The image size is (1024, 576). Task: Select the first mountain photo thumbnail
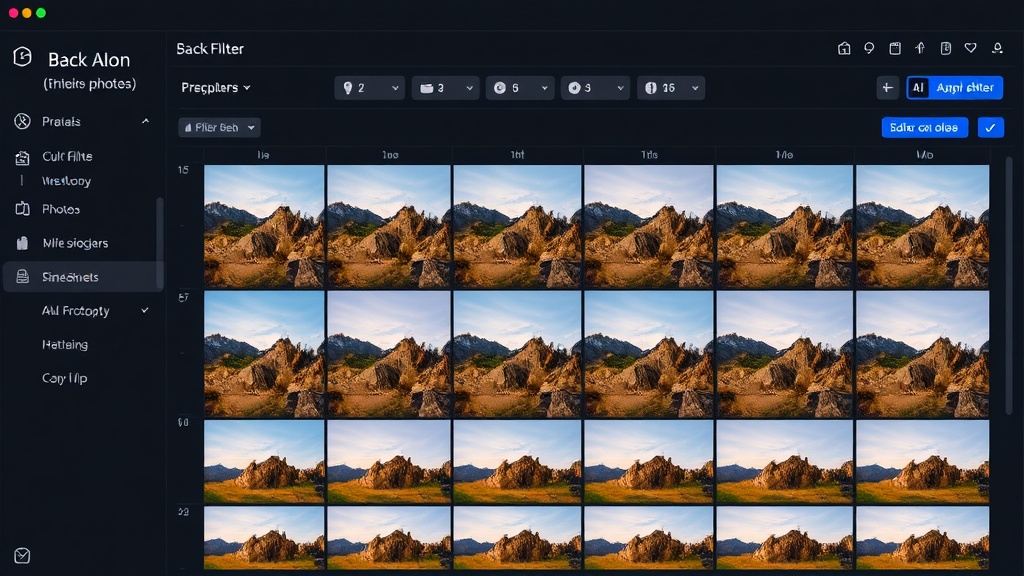click(x=264, y=224)
